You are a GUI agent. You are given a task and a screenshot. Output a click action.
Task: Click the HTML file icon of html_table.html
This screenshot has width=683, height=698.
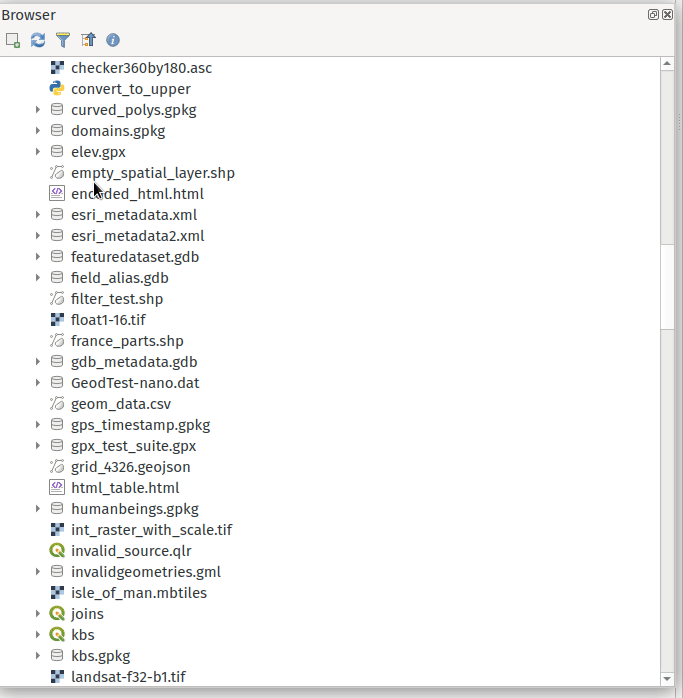57,488
